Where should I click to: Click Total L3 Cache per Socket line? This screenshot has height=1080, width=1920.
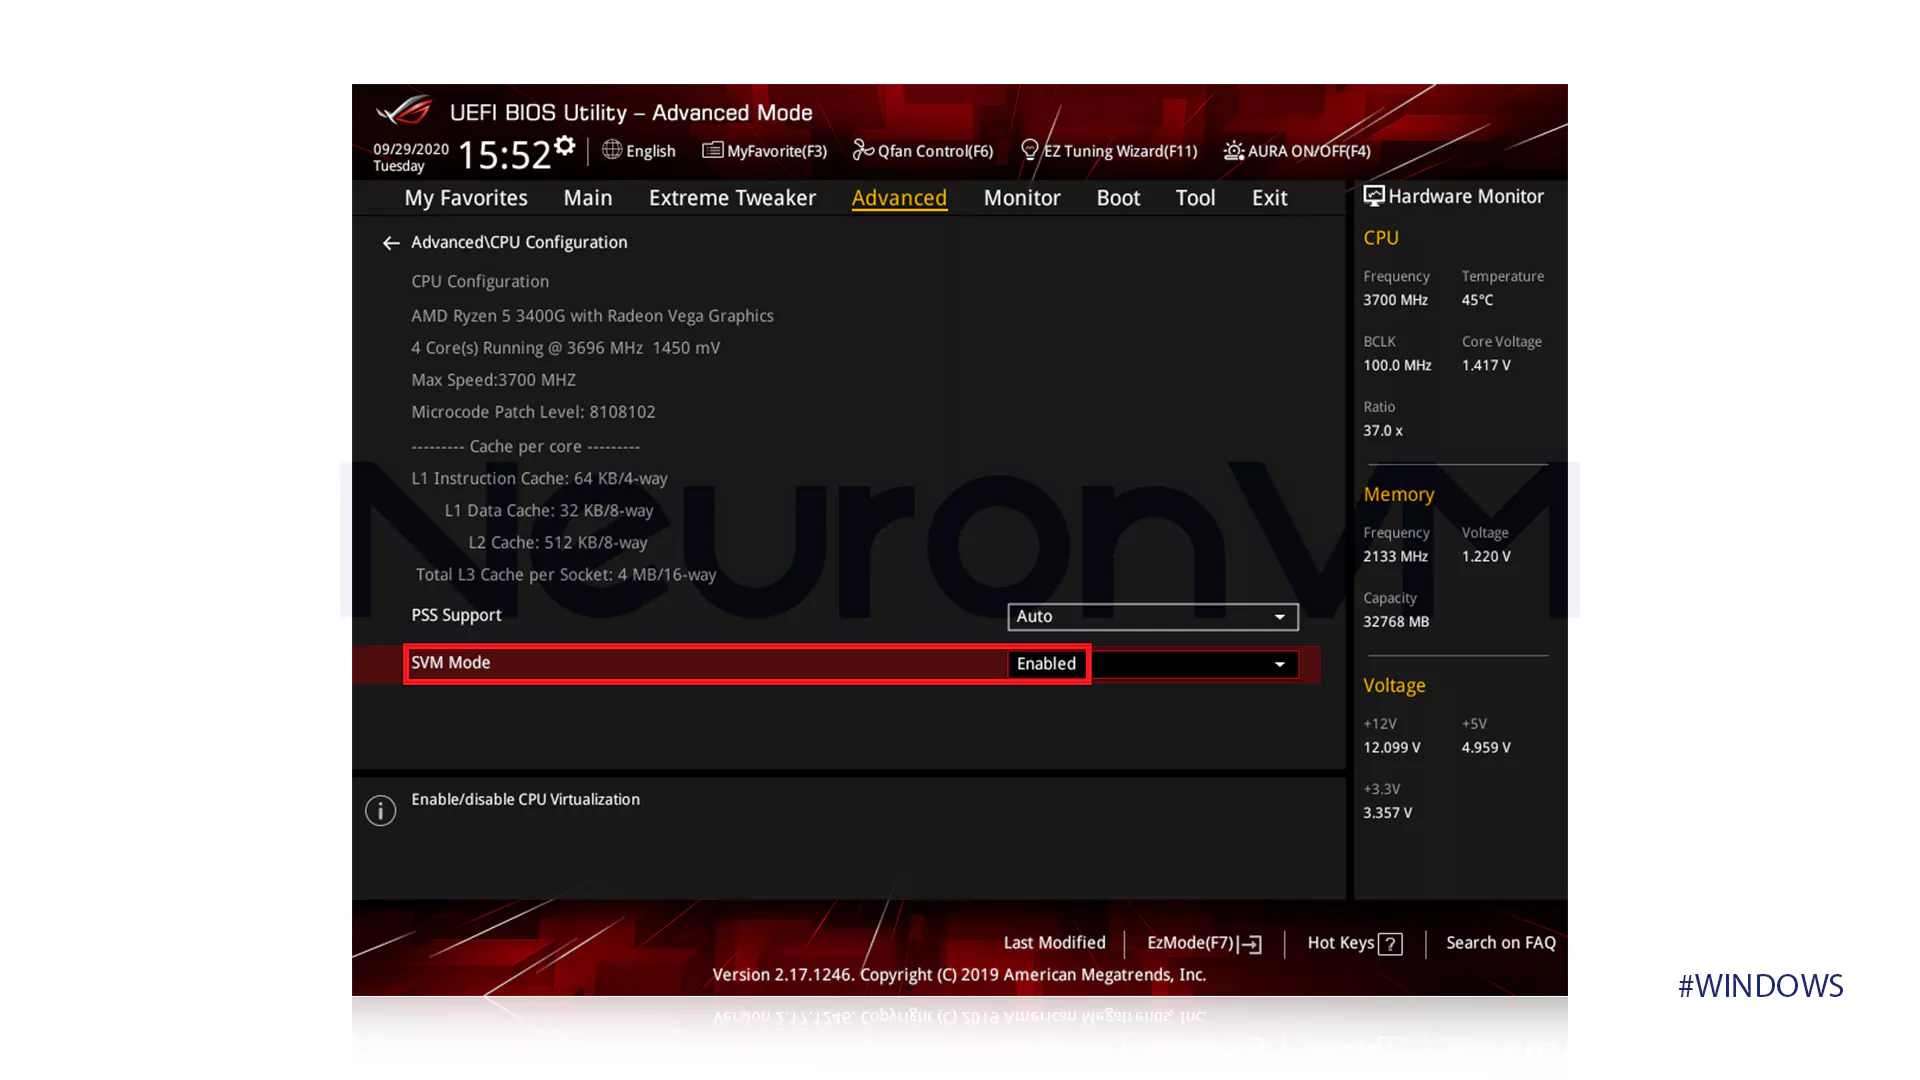coord(566,575)
